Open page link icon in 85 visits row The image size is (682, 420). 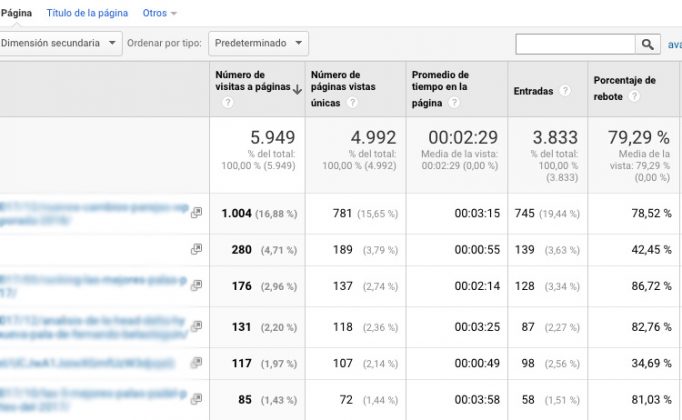(x=196, y=399)
